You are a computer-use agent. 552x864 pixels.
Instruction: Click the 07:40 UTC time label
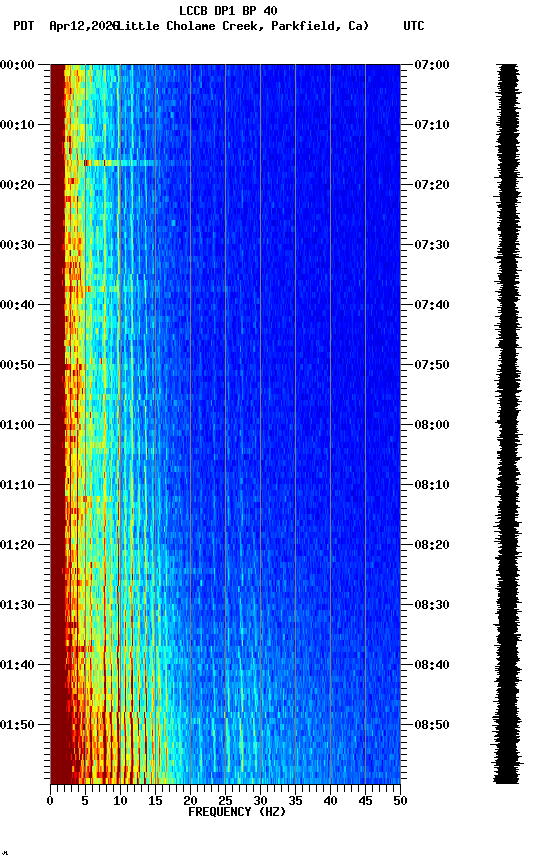[432, 305]
